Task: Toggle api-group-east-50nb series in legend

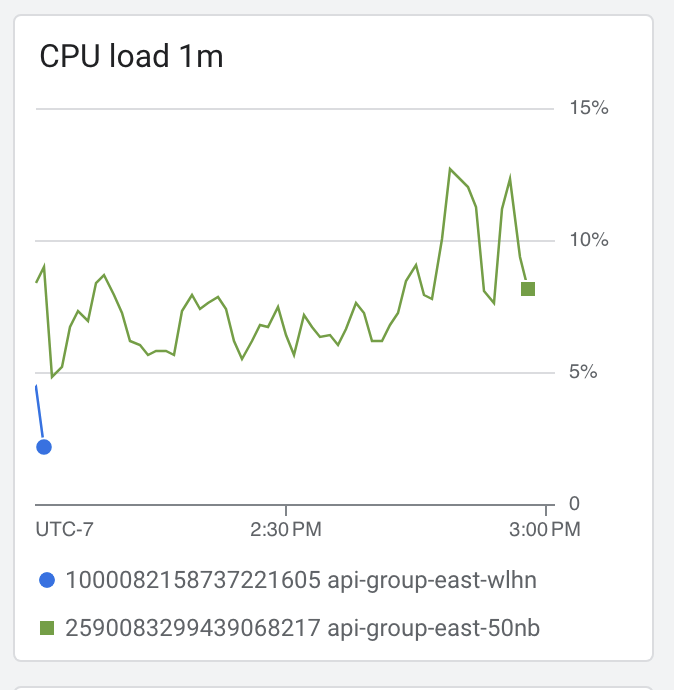Action: pyautogui.click(x=289, y=628)
